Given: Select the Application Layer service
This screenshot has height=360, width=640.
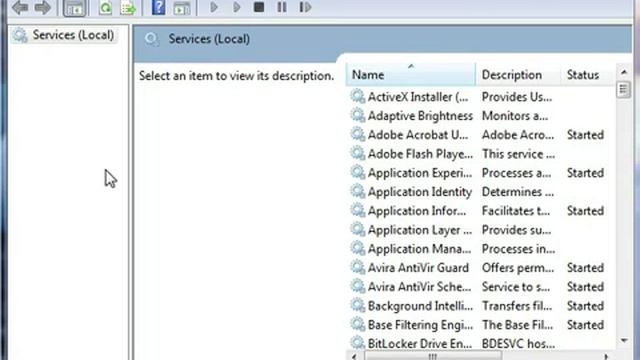Looking at the screenshot, I should click(420, 230).
